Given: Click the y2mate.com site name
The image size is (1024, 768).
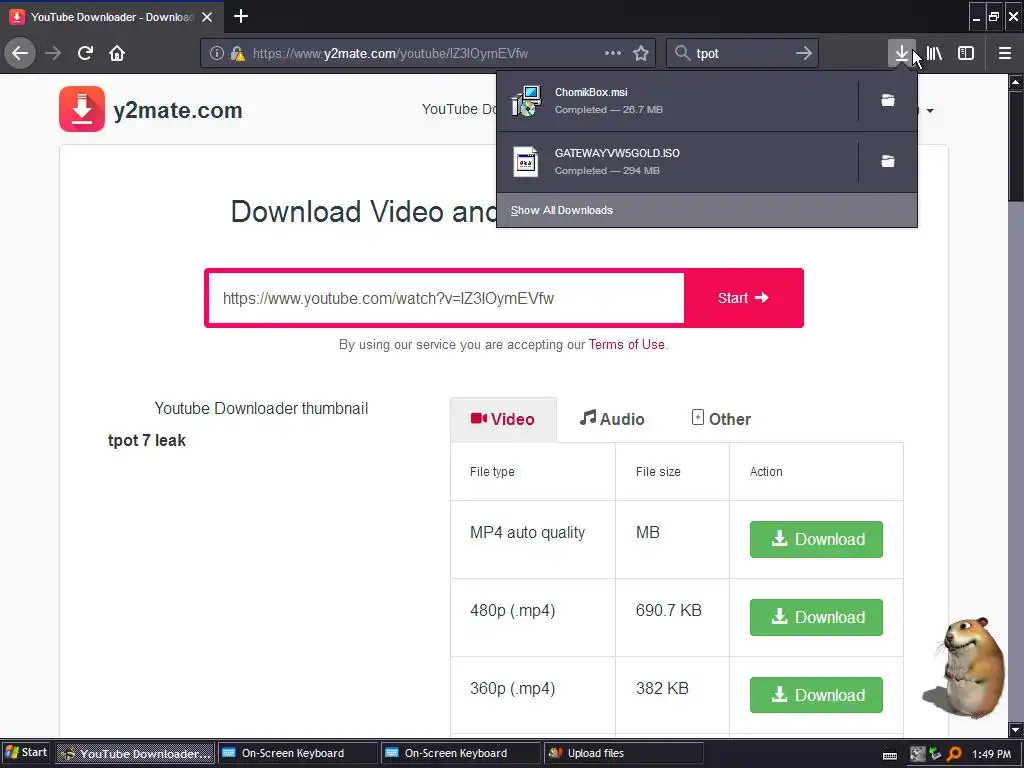Looking at the screenshot, I should 178,110.
